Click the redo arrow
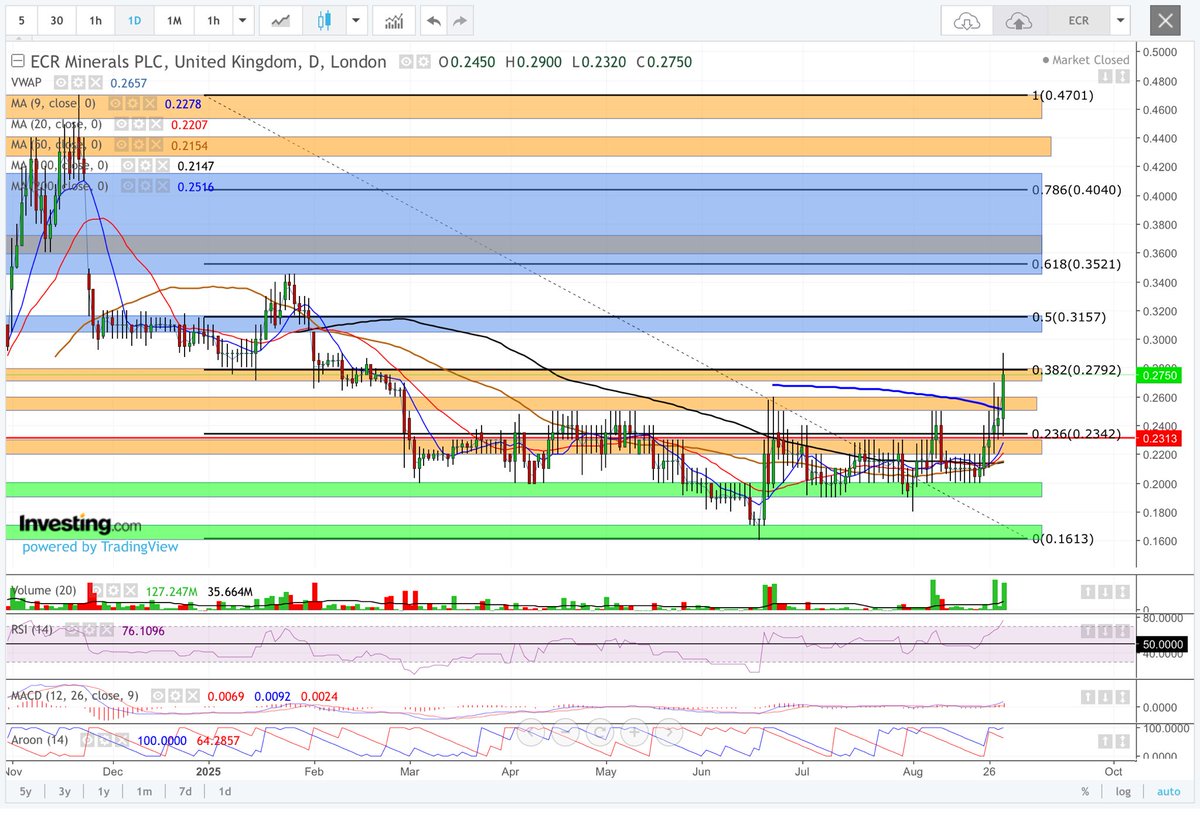 (x=460, y=20)
